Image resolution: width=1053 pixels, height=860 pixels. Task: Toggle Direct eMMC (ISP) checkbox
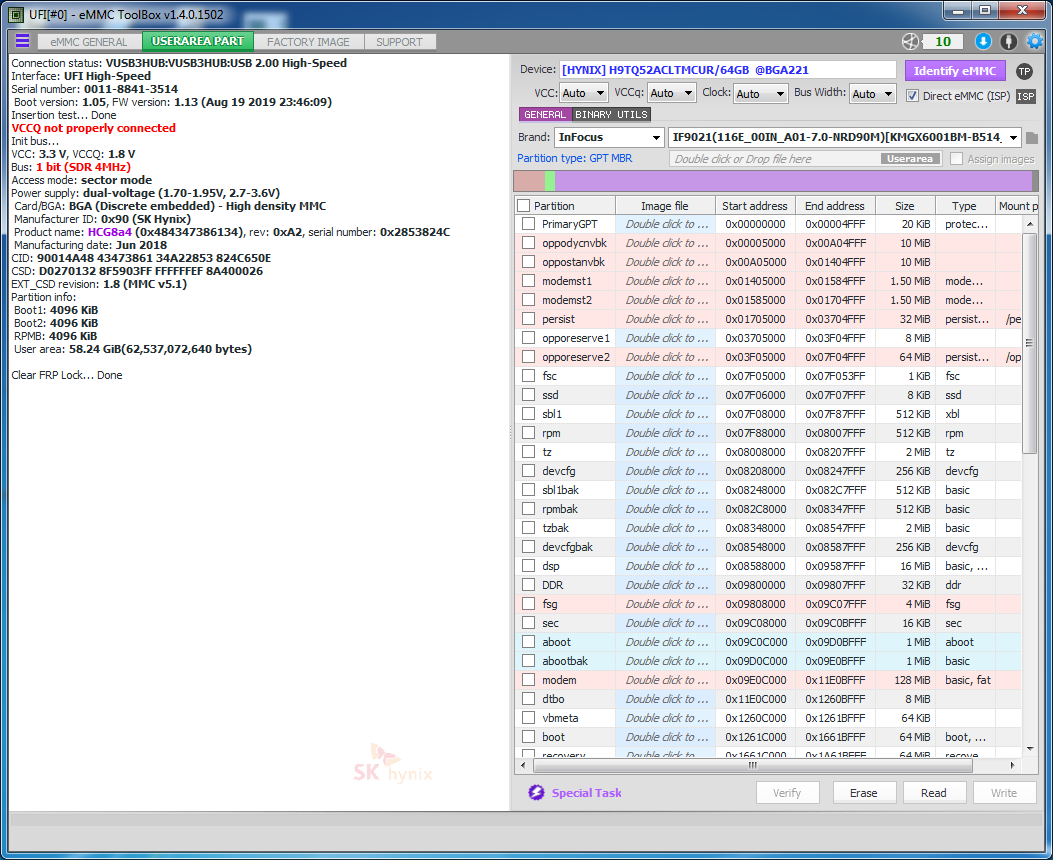point(912,96)
